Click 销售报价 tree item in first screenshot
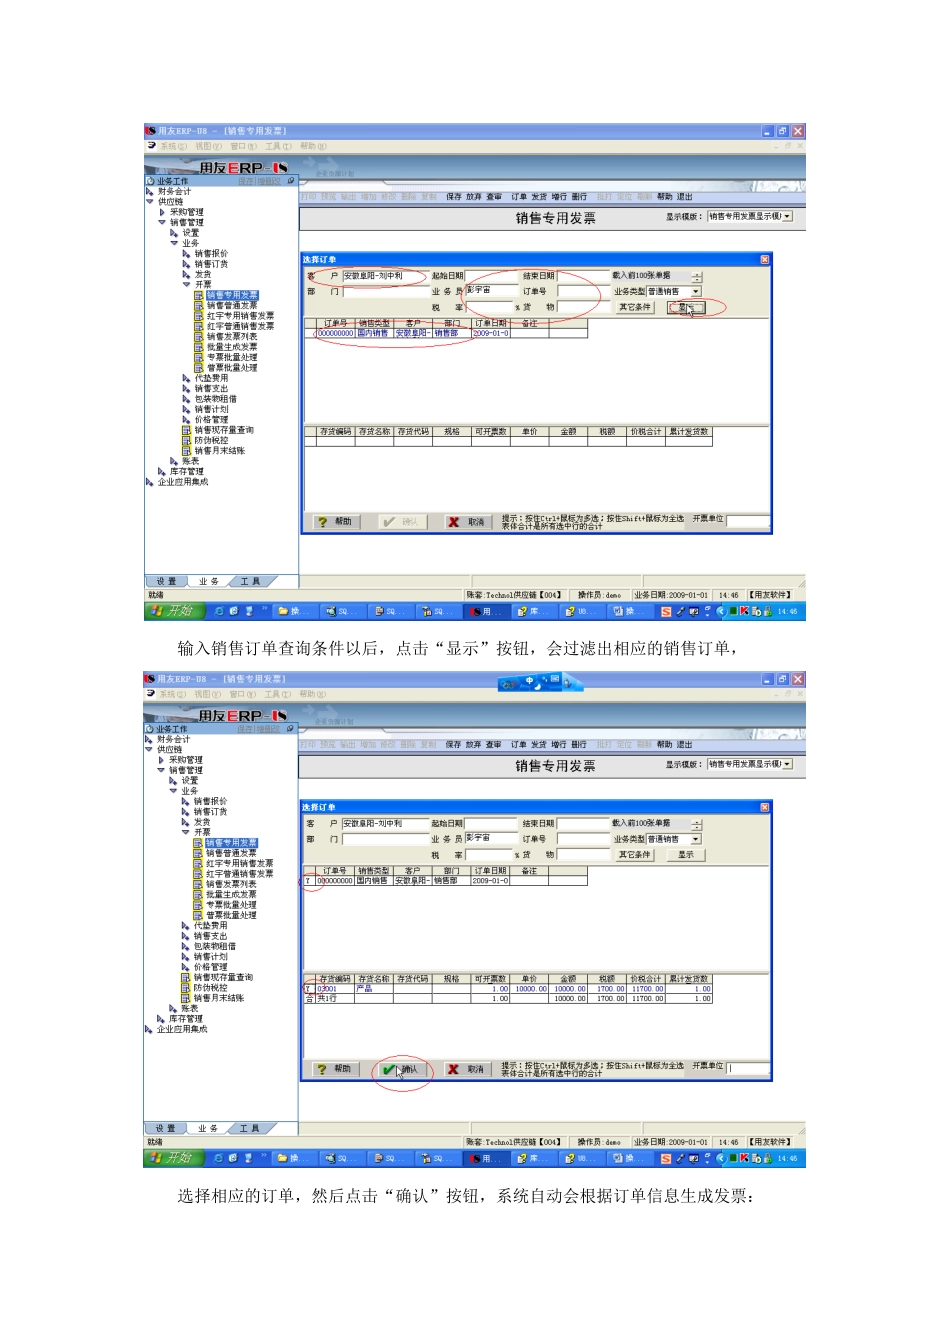The image size is (950, 1344). point(211,254)
